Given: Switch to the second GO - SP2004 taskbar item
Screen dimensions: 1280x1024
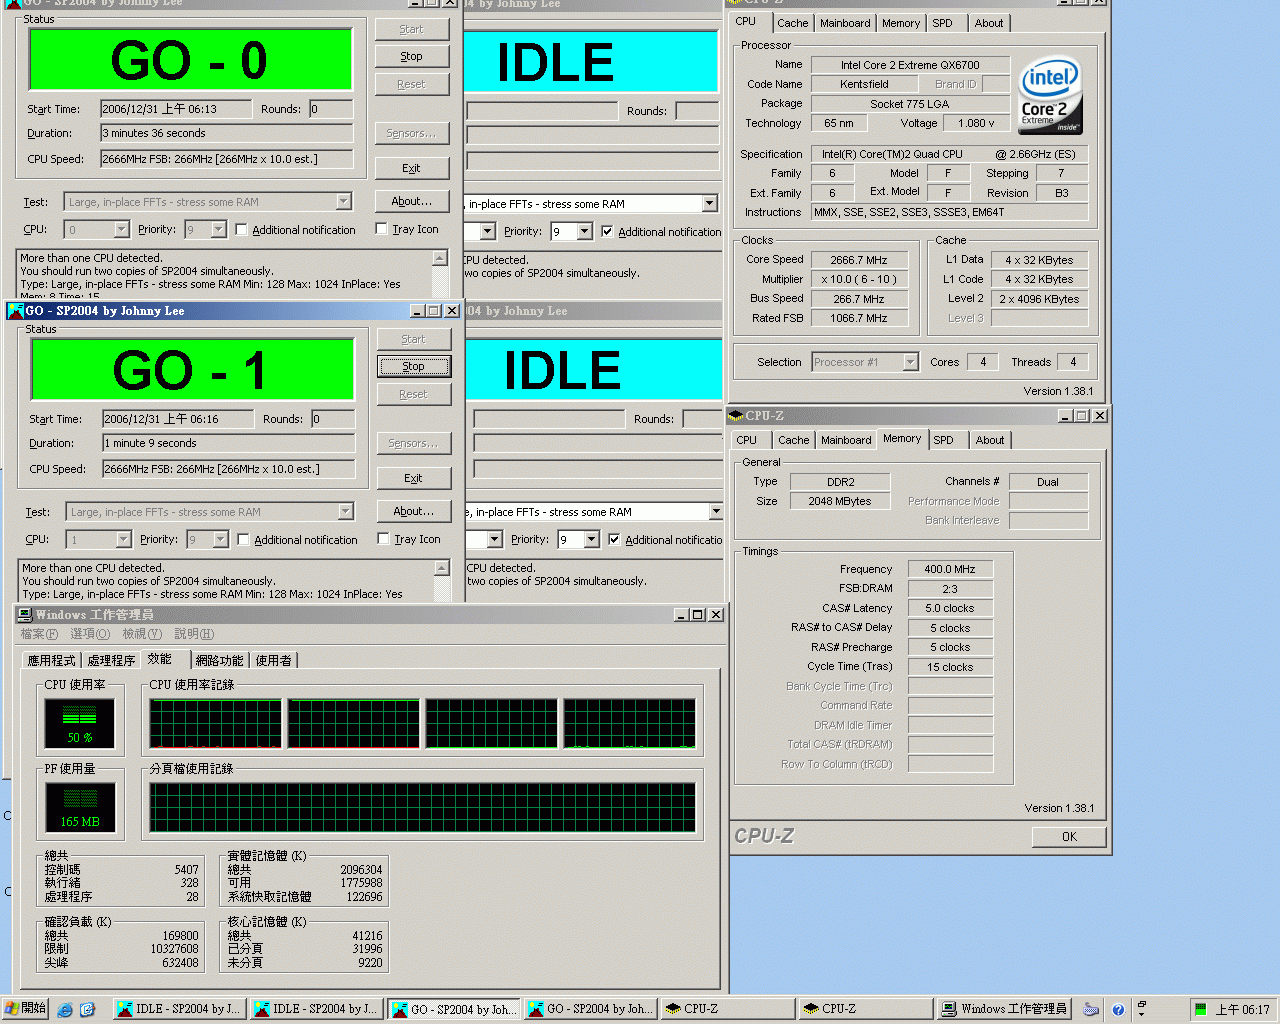Looking at the screenshot, I should point(590,1009).
